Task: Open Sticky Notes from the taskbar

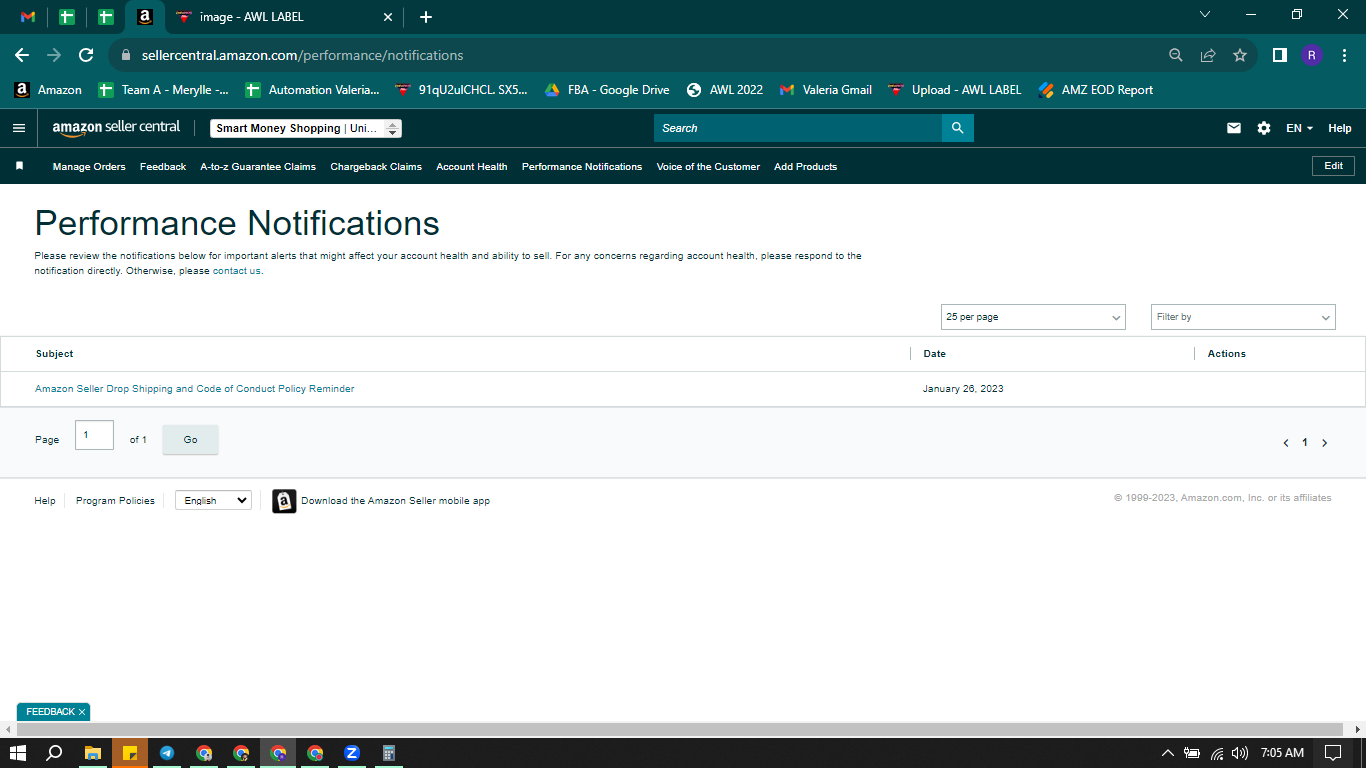Action: [130, 753]
